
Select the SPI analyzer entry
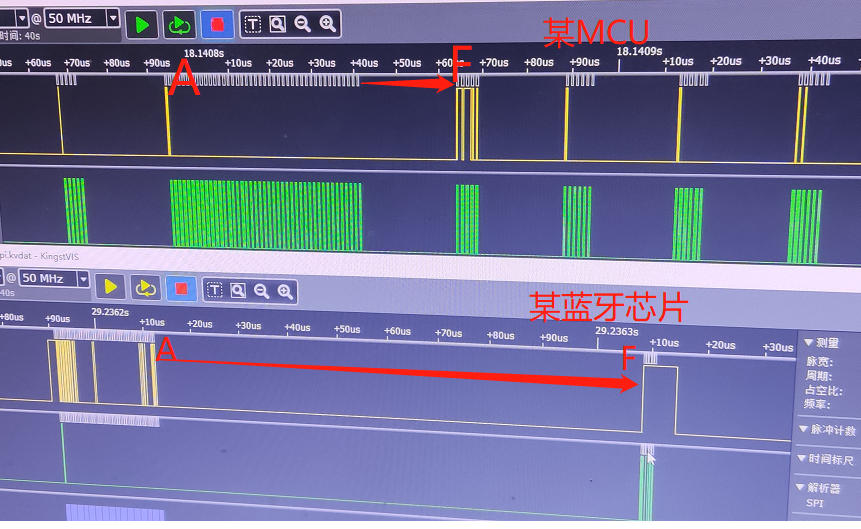tap(816, 503)
